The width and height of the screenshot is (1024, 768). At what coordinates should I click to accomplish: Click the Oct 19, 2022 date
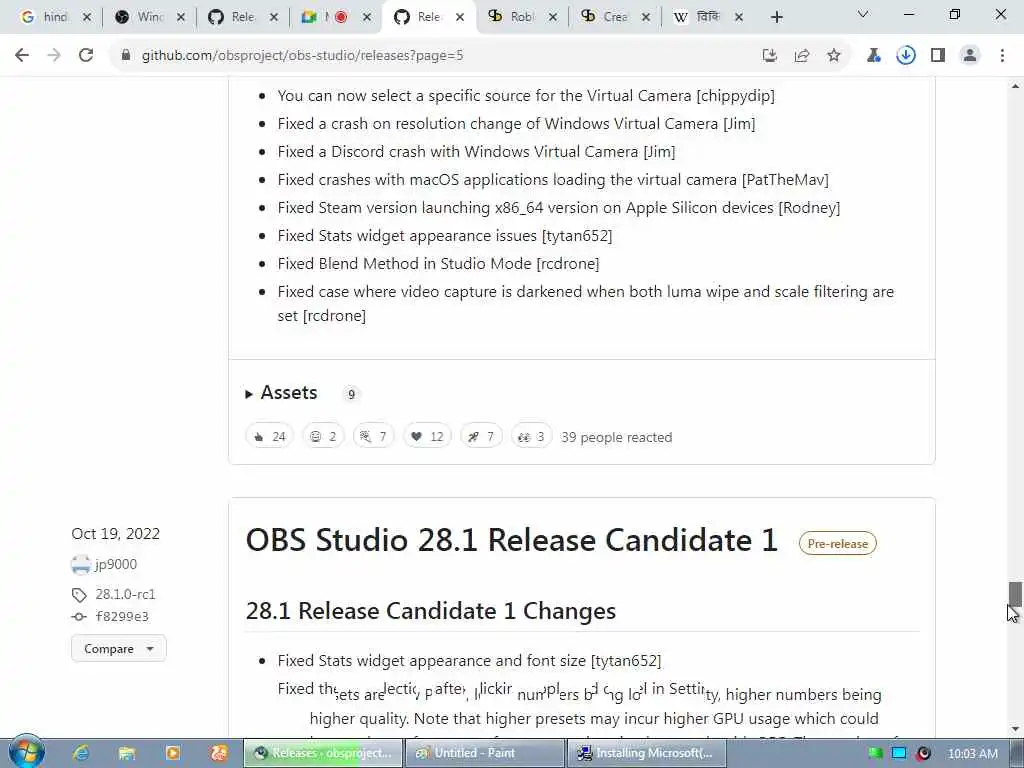pyautogui.click(x=116, y=534)
